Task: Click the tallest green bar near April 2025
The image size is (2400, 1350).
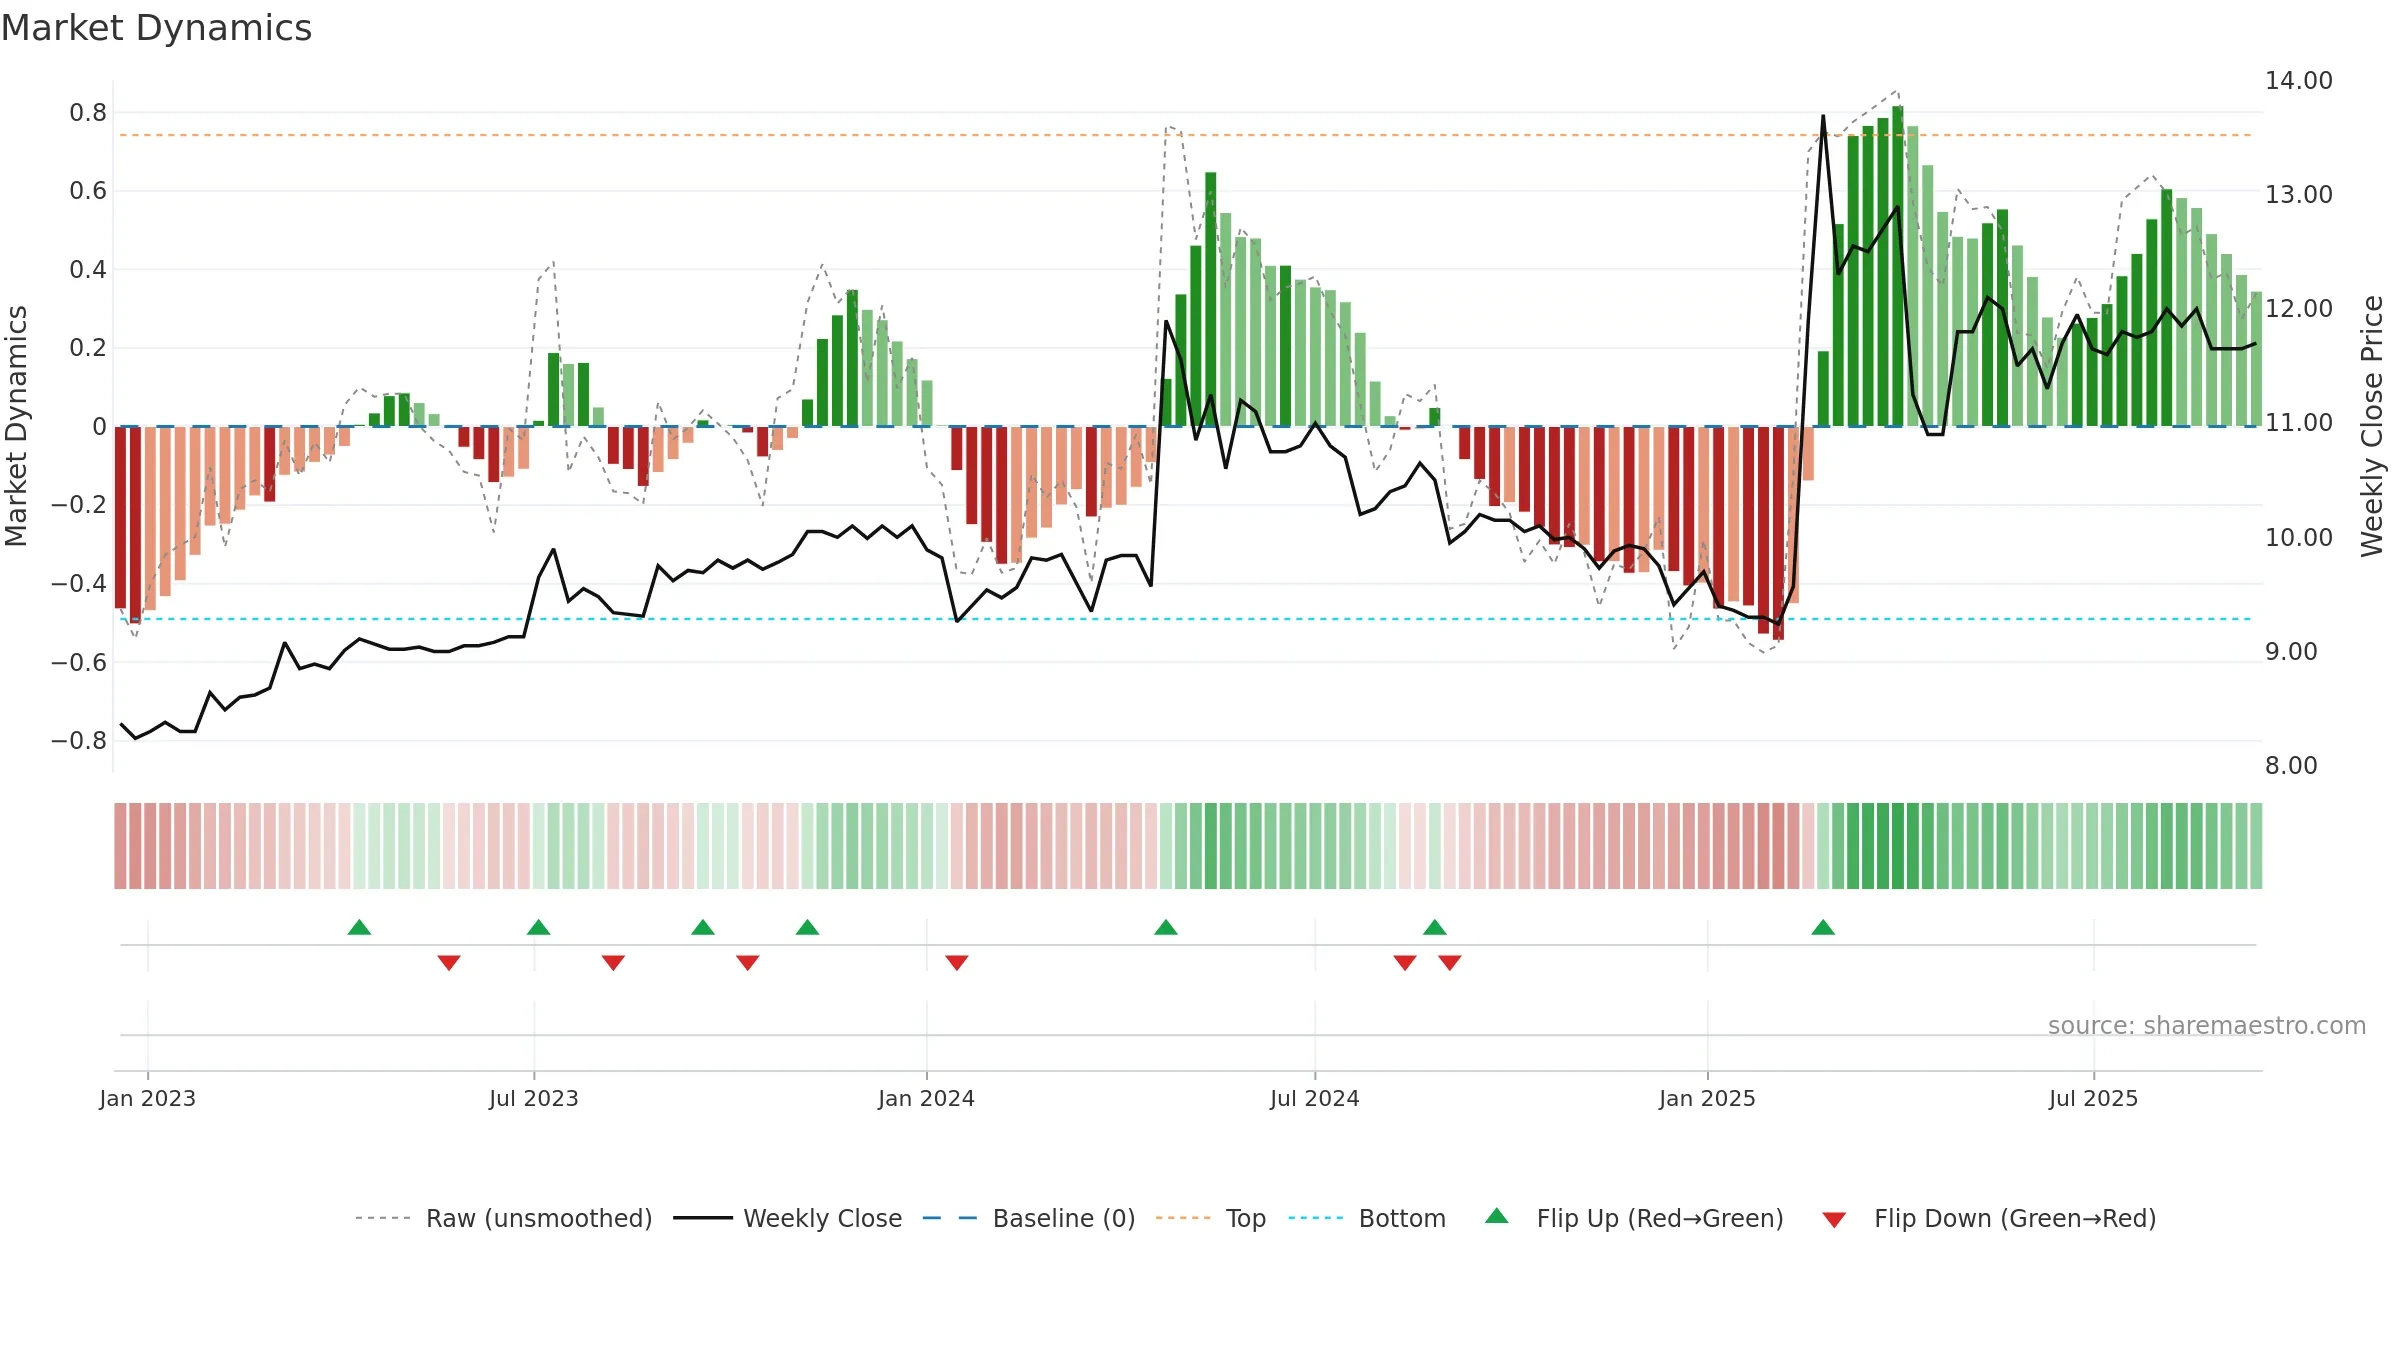Action: pyautogui.click(x=1898, y=266)
